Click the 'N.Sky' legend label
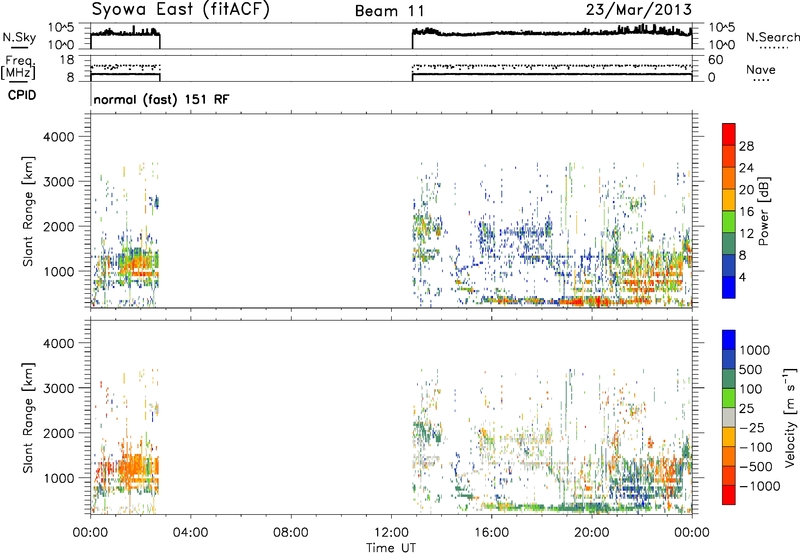 (19, 37)
